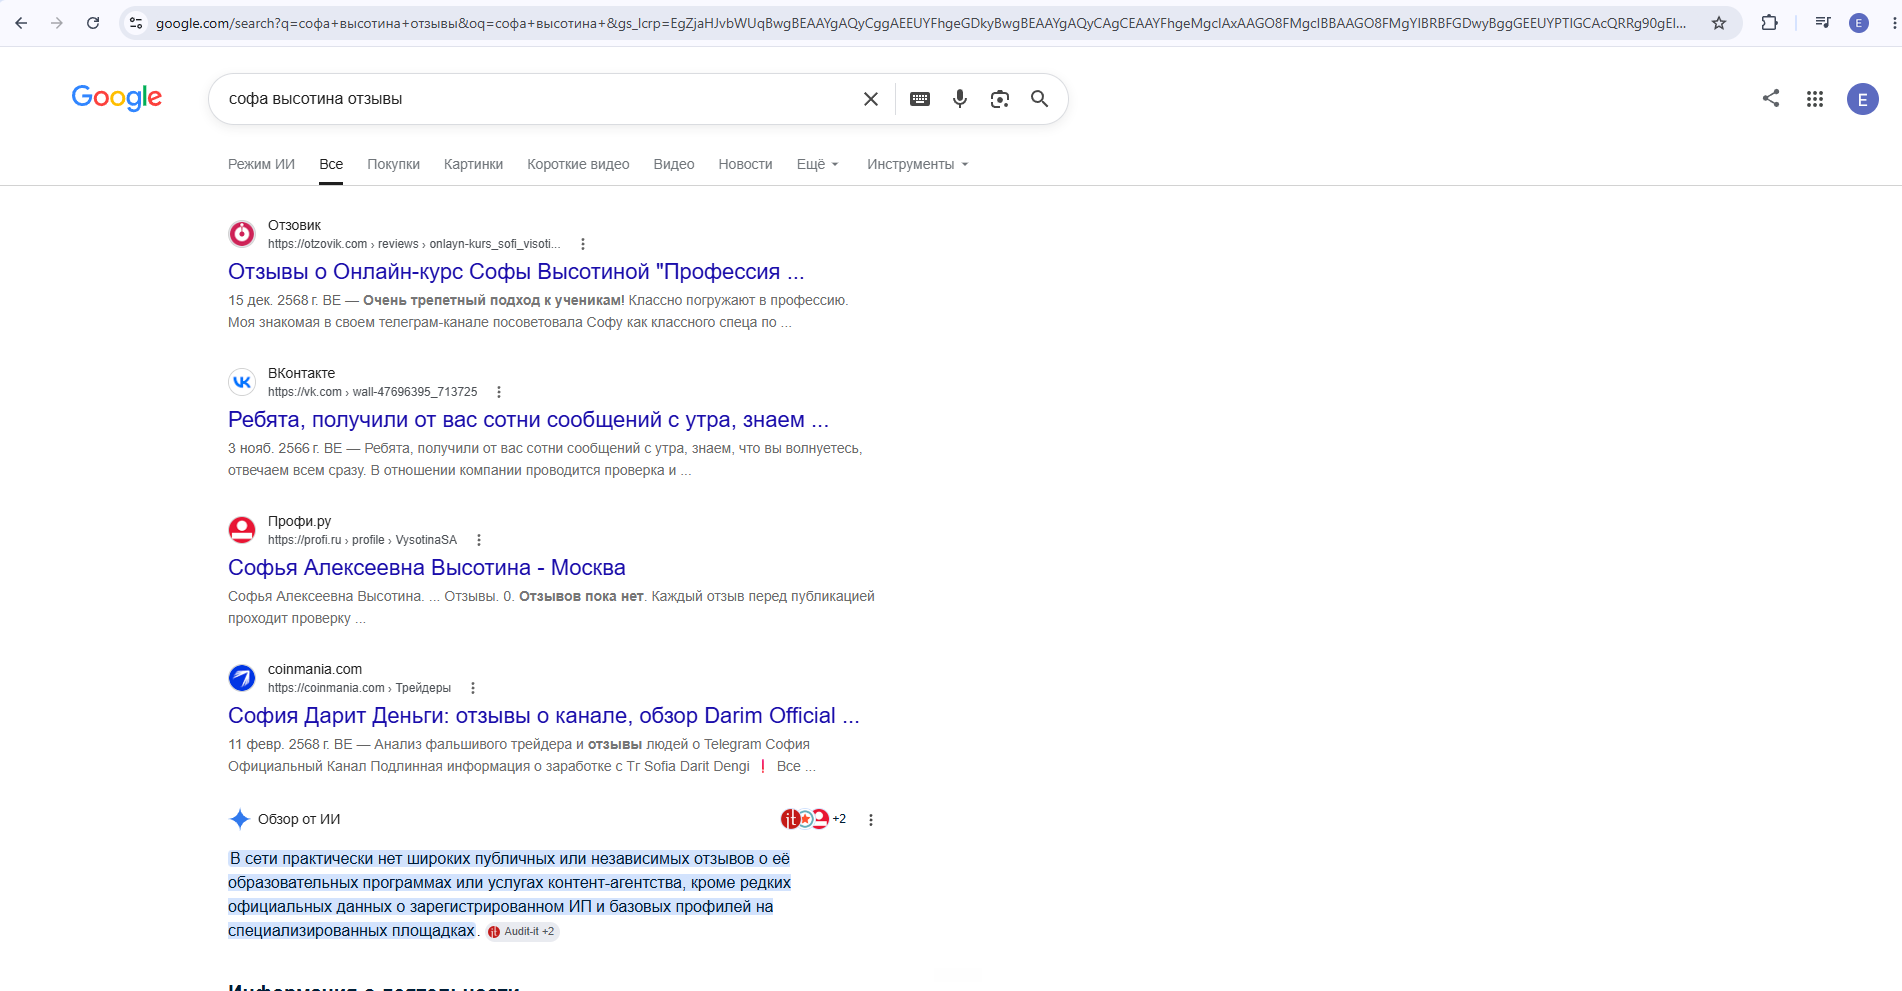The height and width of the screenshot is (991, 1902).
Task: Go back to the previous page
Action: 21,23
